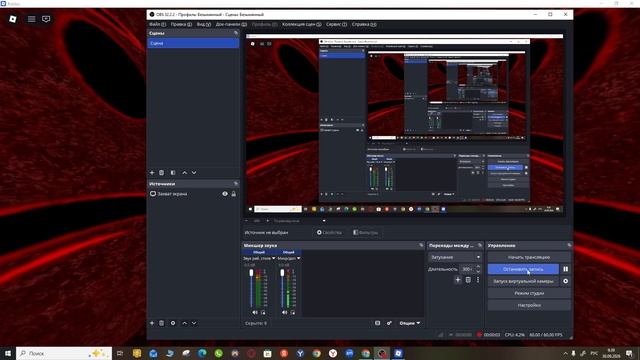
Task: Open Roblox menu icon in background window
Action: pyautogui.click(x=31, y=19)
